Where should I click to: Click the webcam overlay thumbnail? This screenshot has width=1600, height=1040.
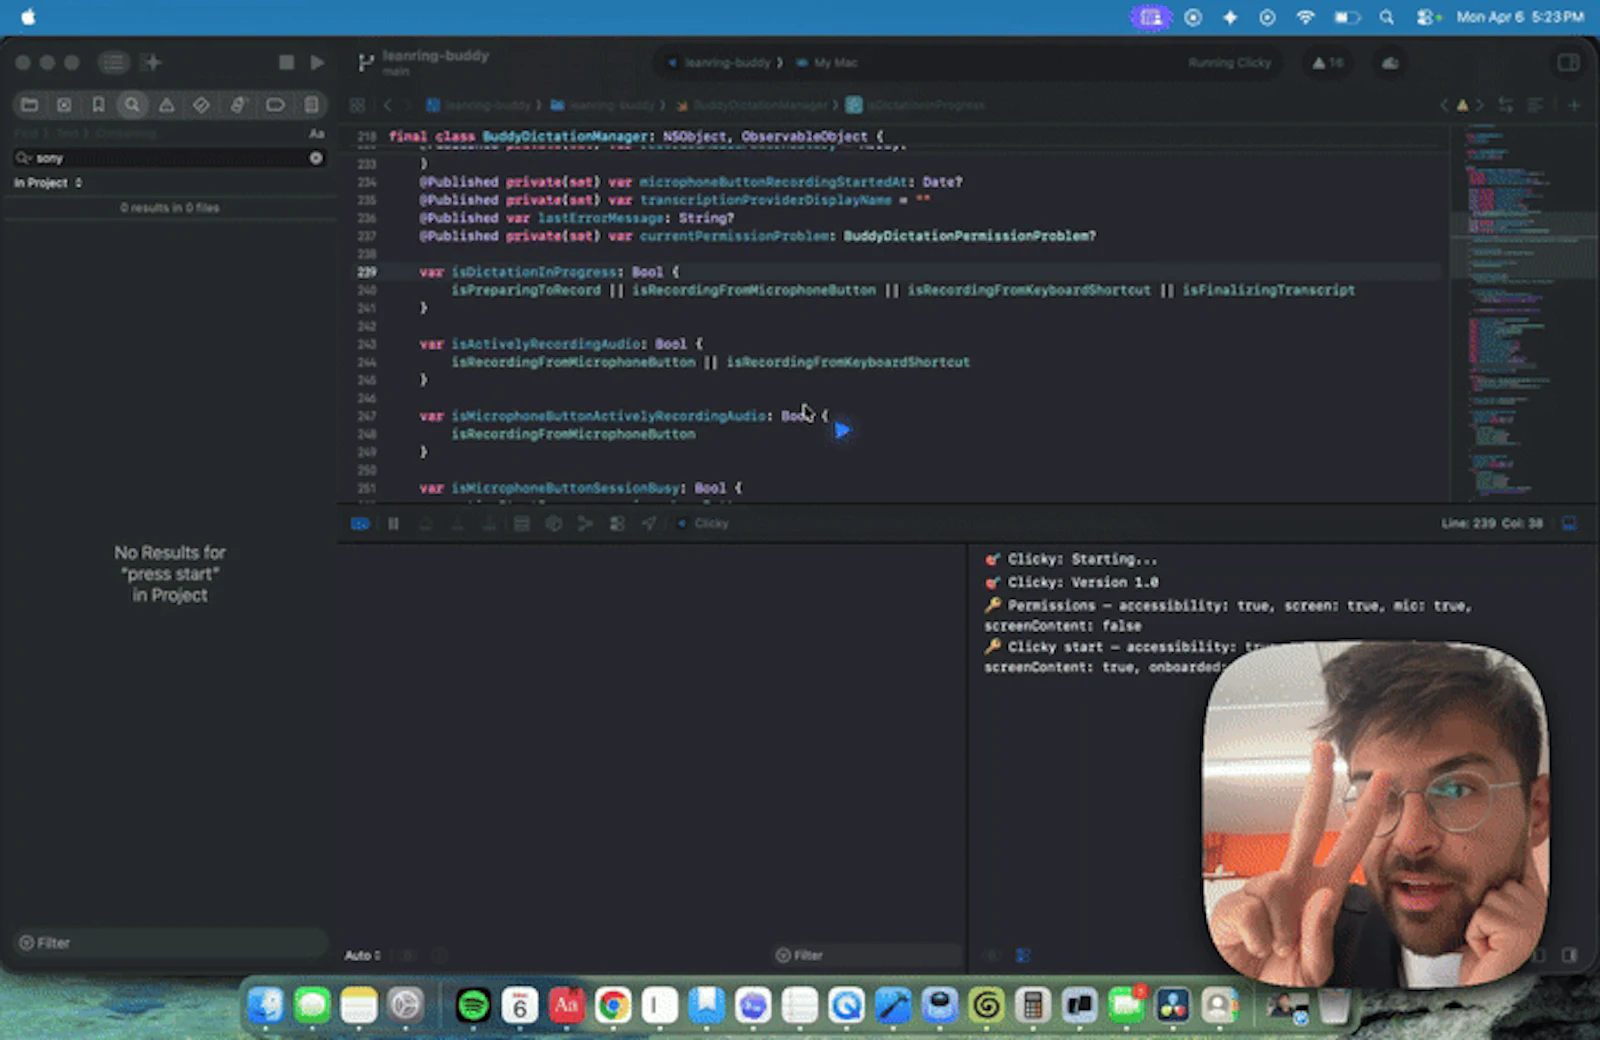(x=1375, y=813)
